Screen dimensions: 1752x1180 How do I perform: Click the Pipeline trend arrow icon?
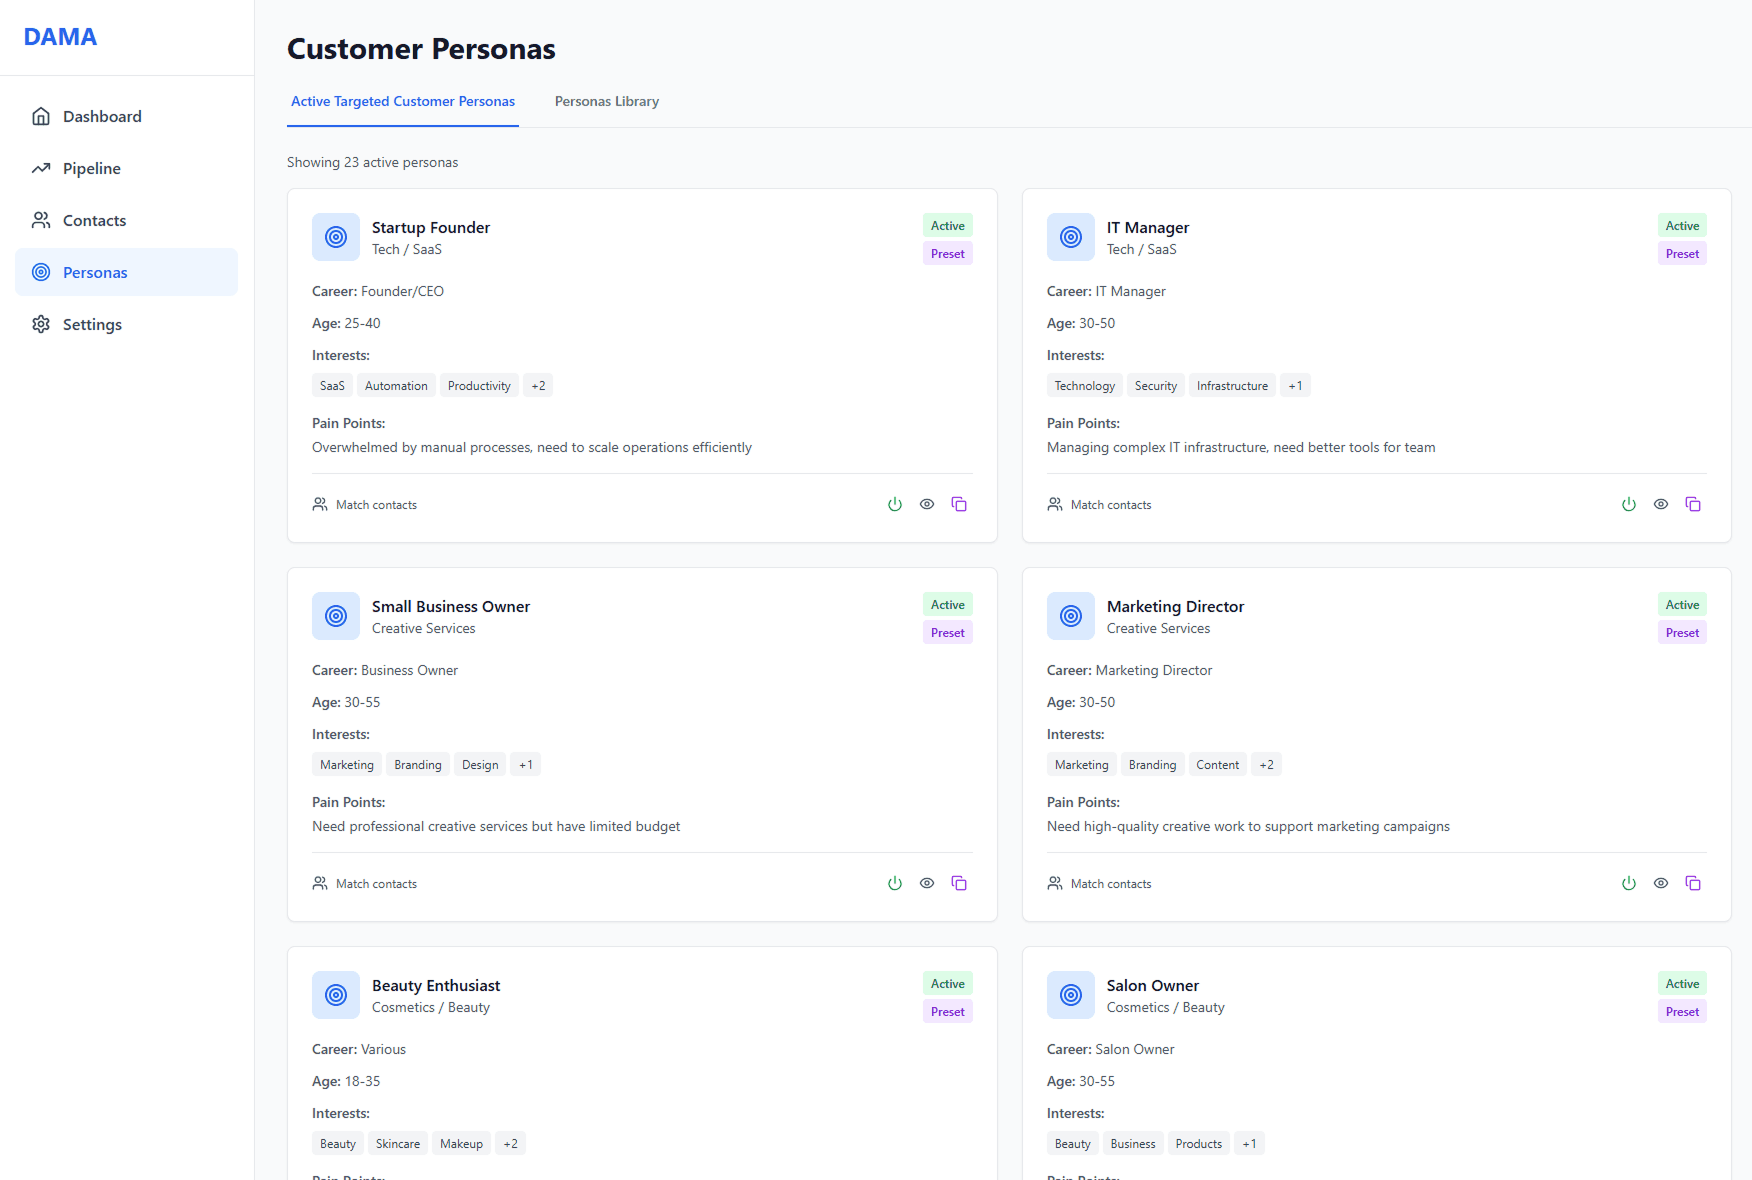coord(41,168)
